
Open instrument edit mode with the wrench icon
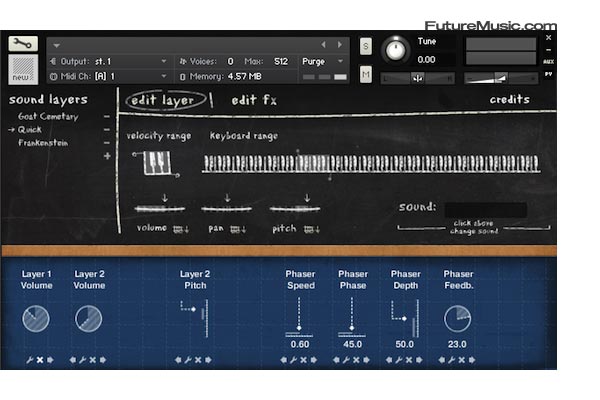pos(23,44)
